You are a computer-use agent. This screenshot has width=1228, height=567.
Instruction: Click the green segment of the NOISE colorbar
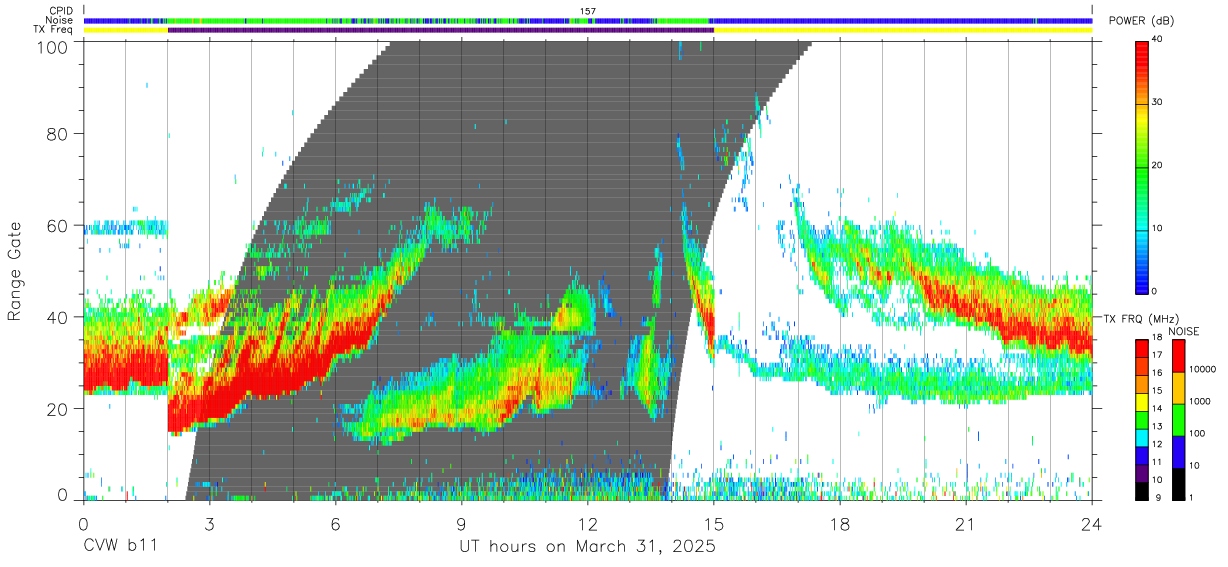coord(1181,419)
